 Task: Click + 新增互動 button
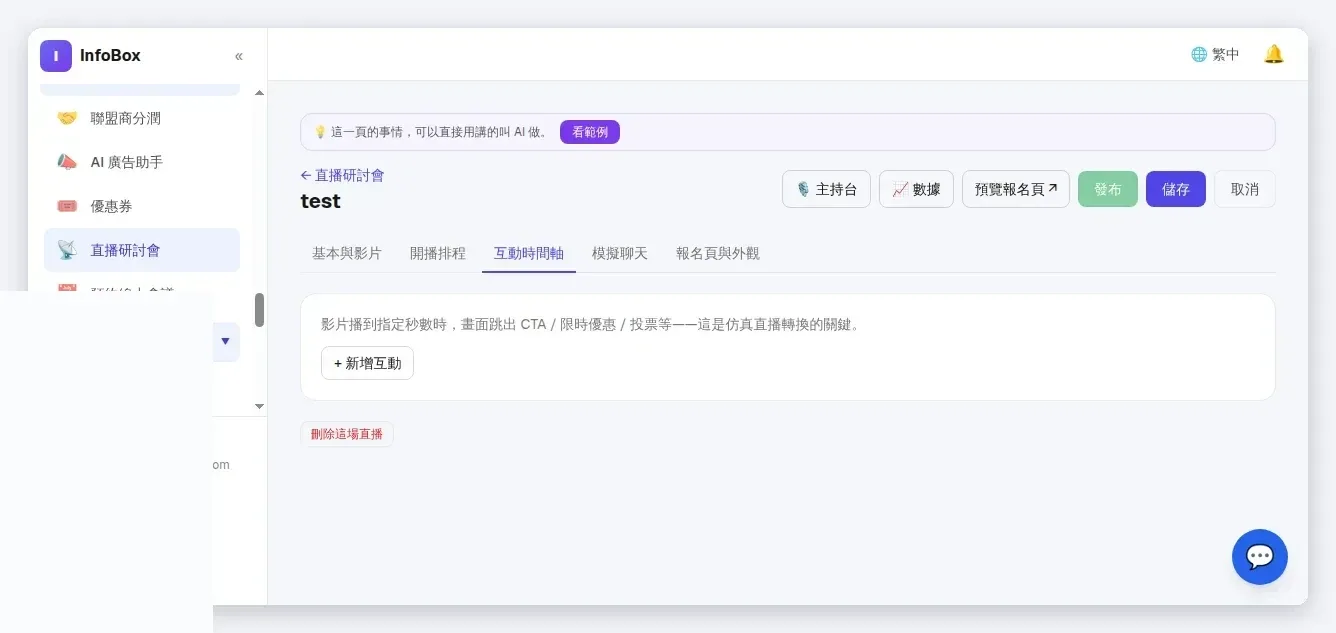point(367,363)
